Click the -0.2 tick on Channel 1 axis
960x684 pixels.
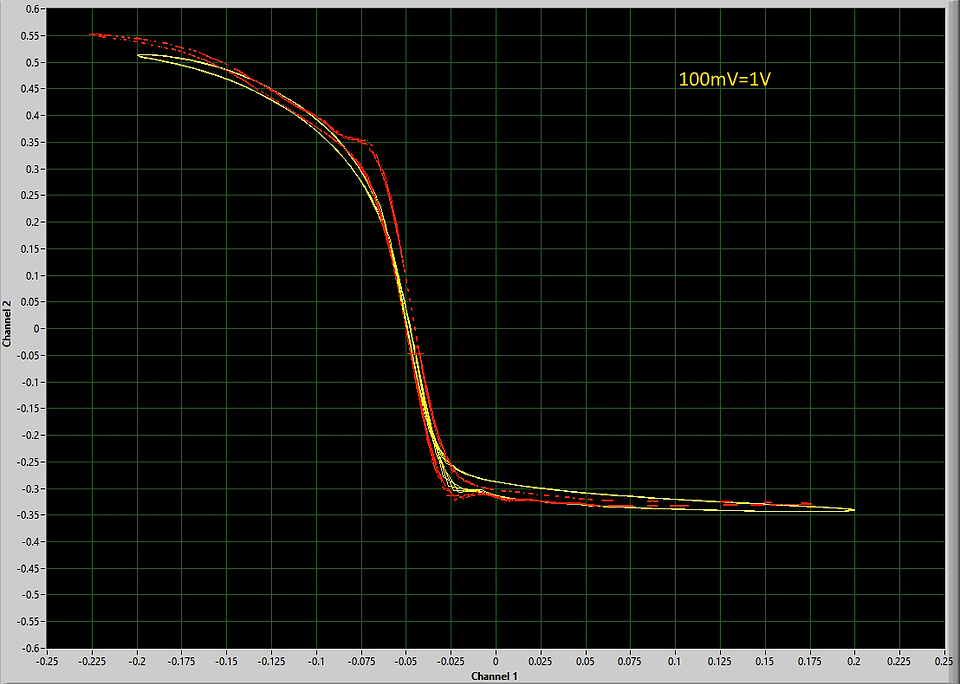point(137,661)
